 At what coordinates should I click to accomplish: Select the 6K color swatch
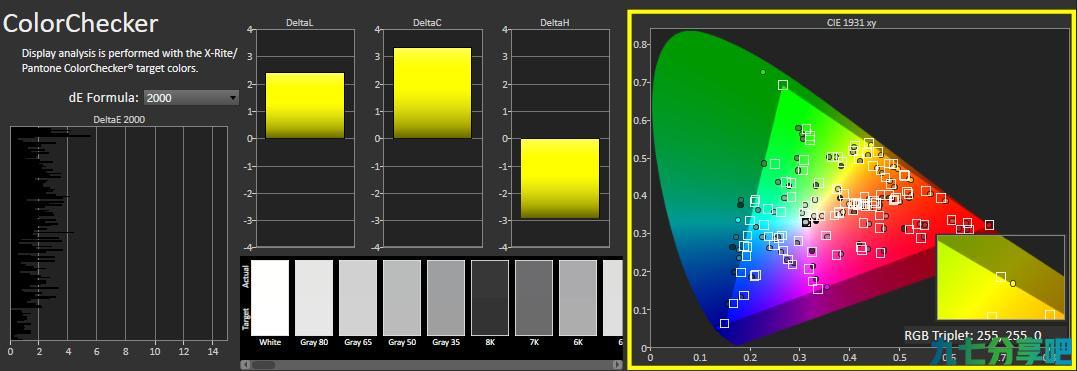point(578,297)
